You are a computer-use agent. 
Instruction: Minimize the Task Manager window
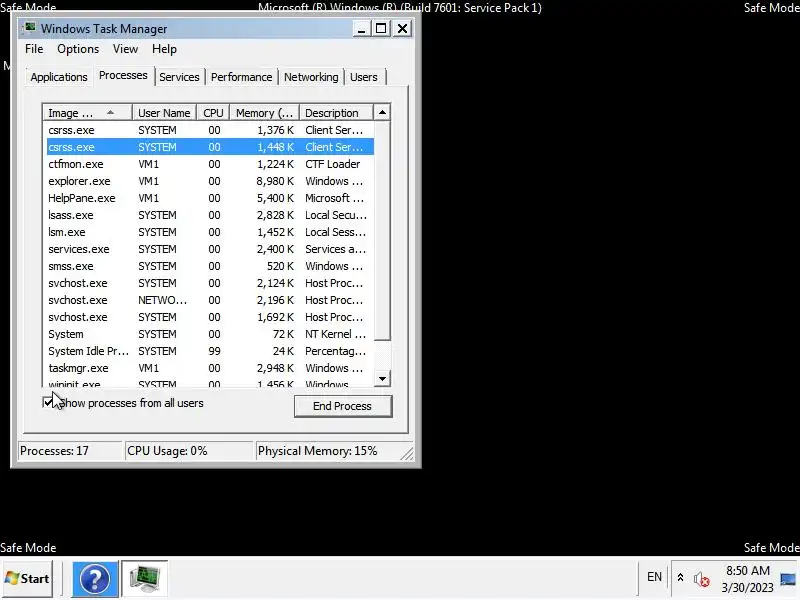pyautogui.click(x=361, y=29)
